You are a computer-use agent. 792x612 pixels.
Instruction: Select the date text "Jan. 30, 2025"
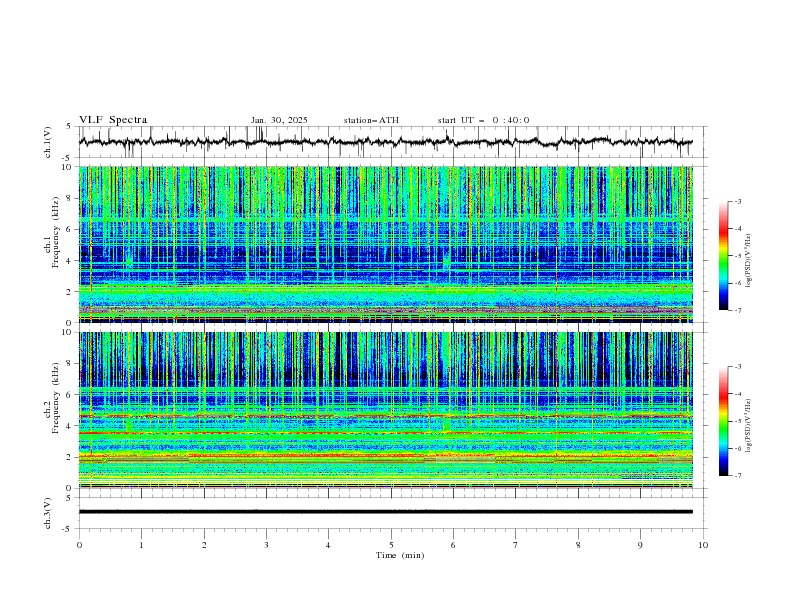(279, 120)
